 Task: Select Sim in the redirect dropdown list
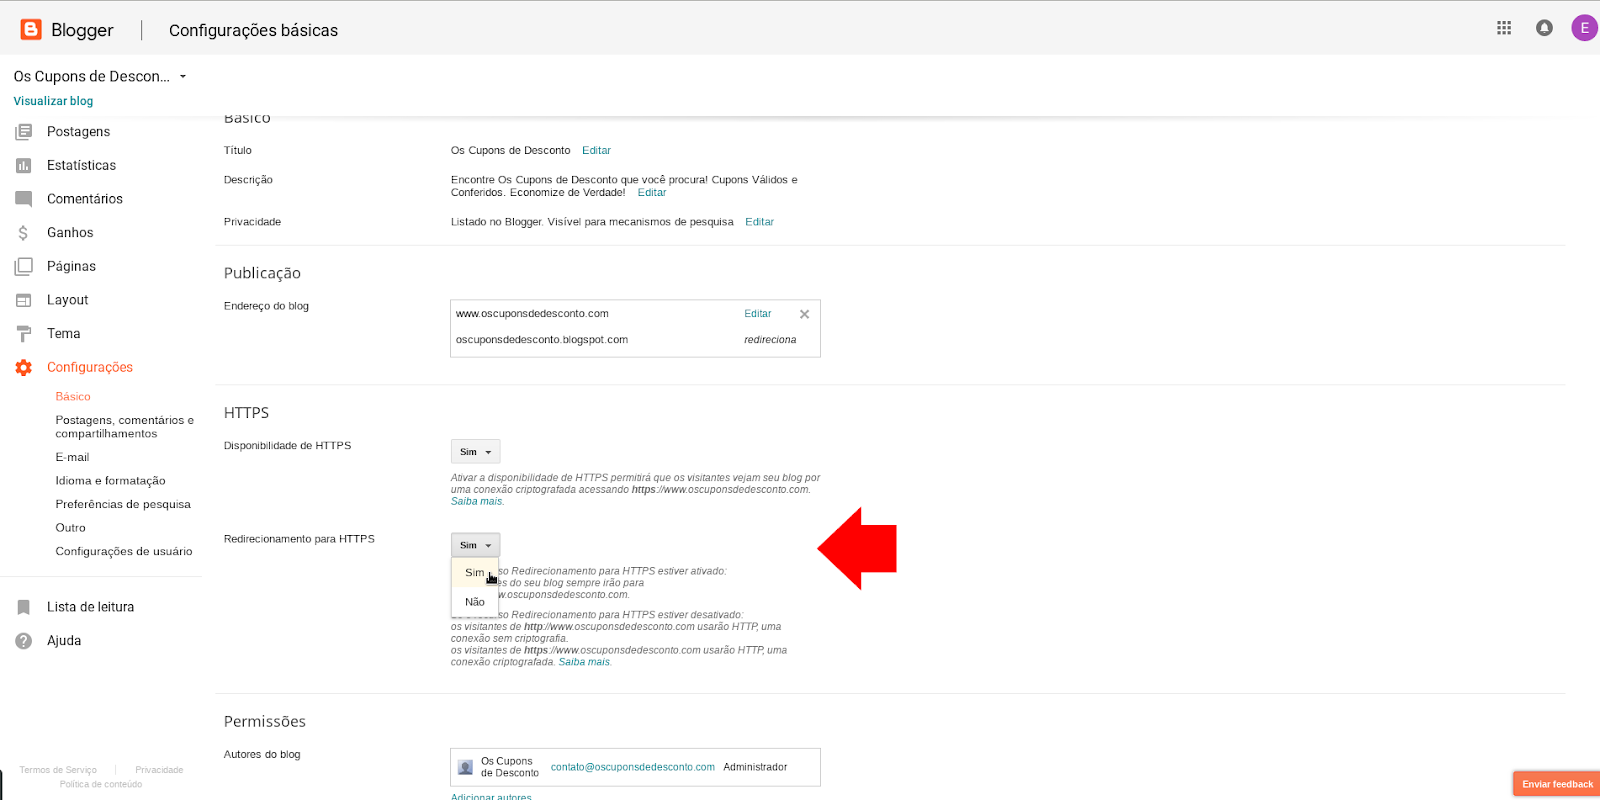[475, 573]
